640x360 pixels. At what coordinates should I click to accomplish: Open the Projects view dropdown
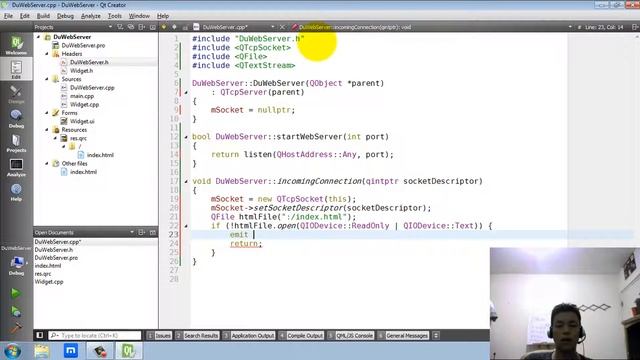point(110,27)
